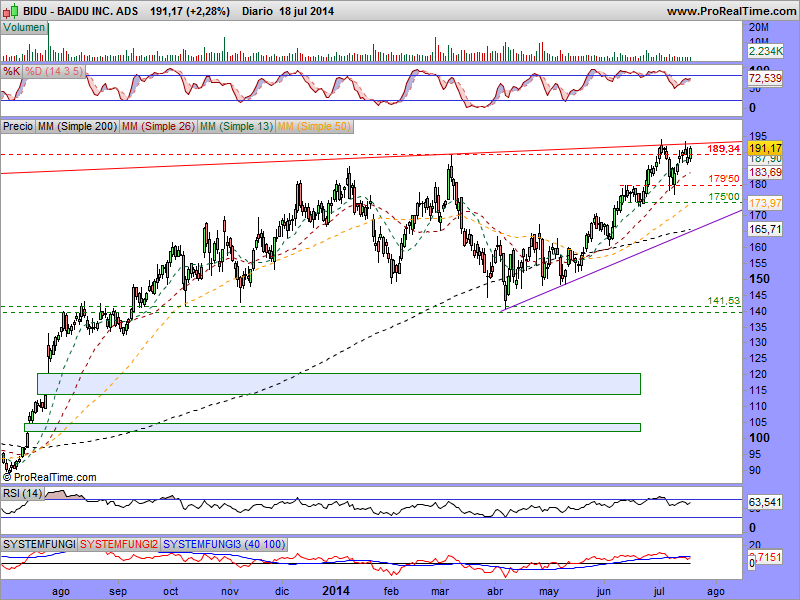Click the green 141,53 support label
This screenshot has width=800, height=600.
point(723,301)
